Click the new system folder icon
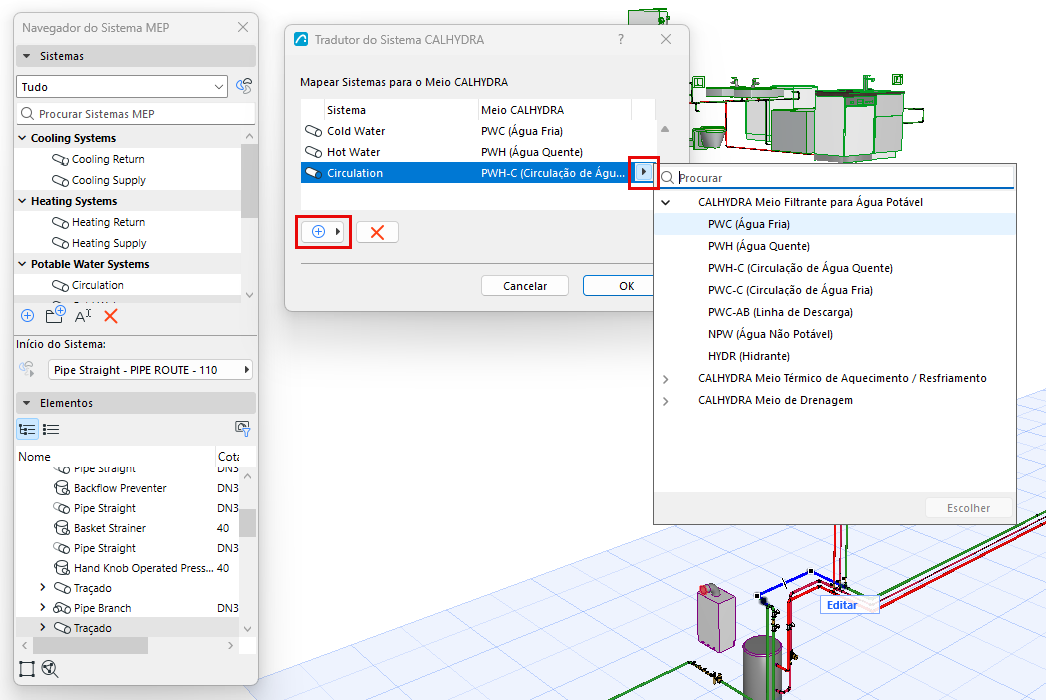 tap(55, 315)
